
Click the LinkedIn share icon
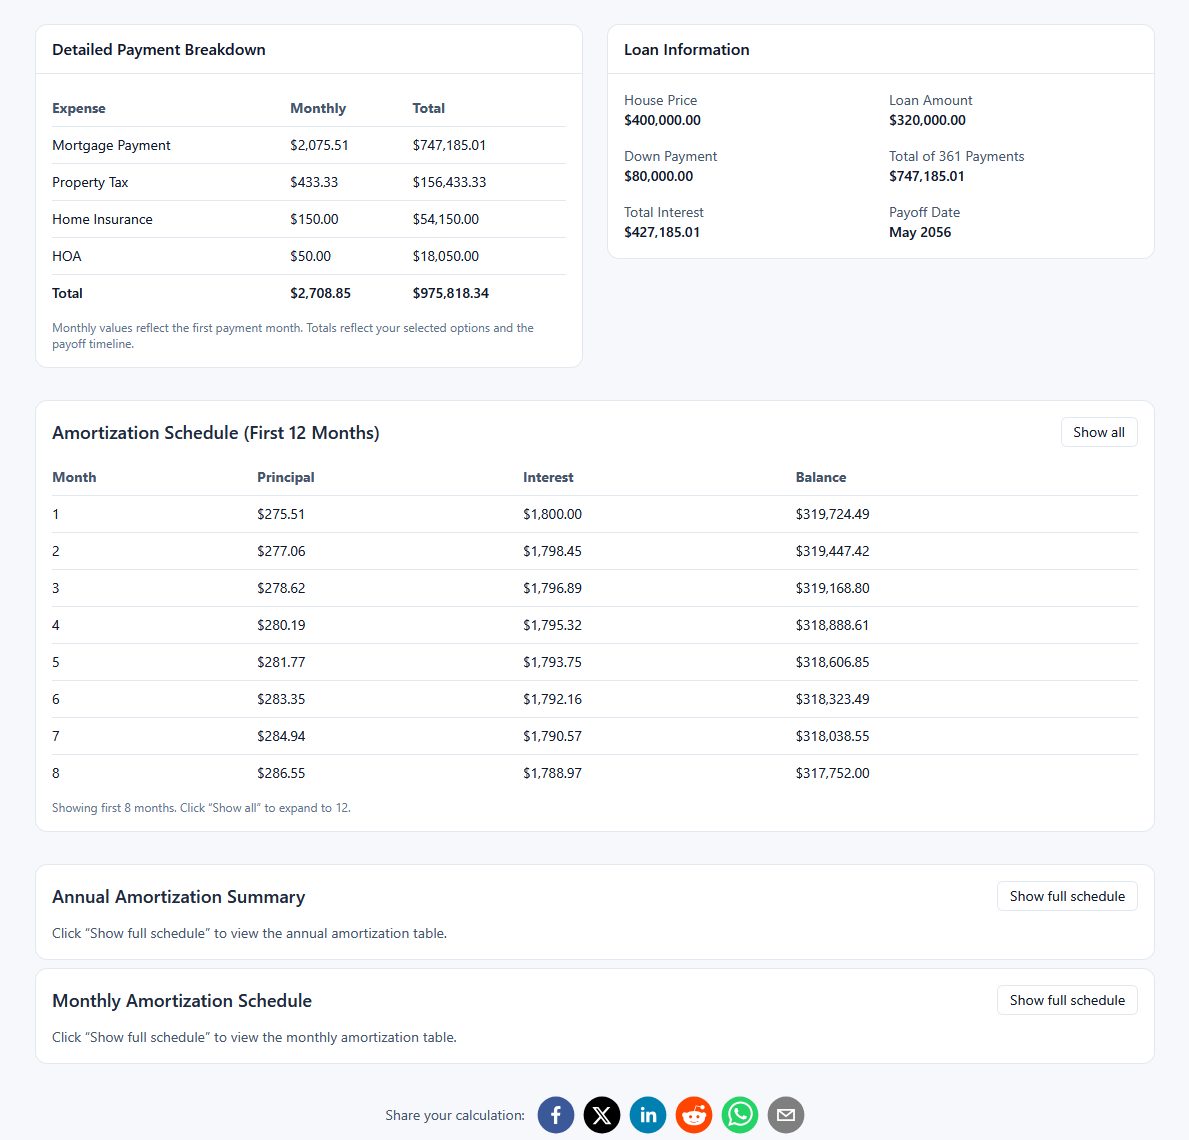648,1115
